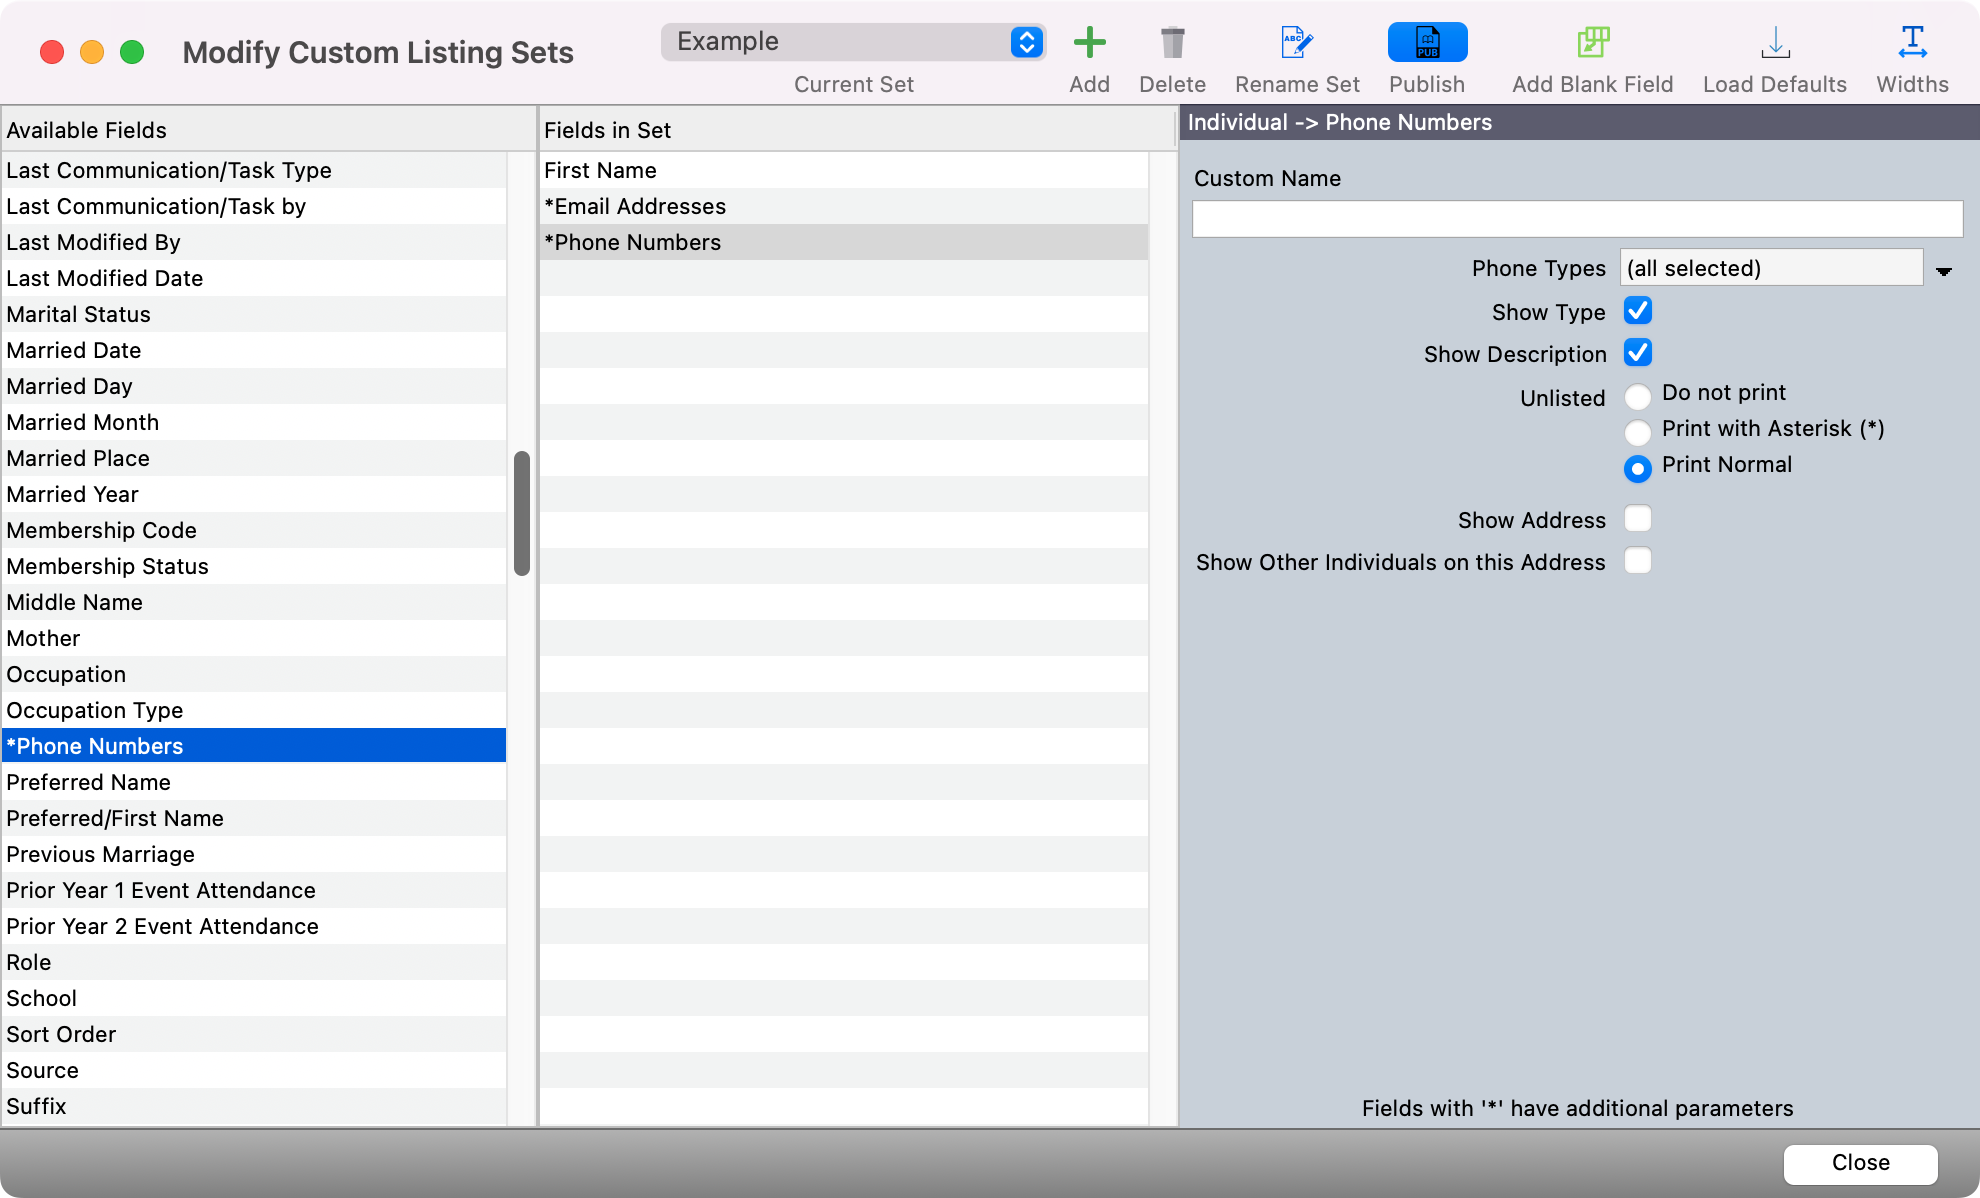The image size is (1980, 1198).
Task: Select Membership Status in Available Fields
Action: tap(108, 567)
